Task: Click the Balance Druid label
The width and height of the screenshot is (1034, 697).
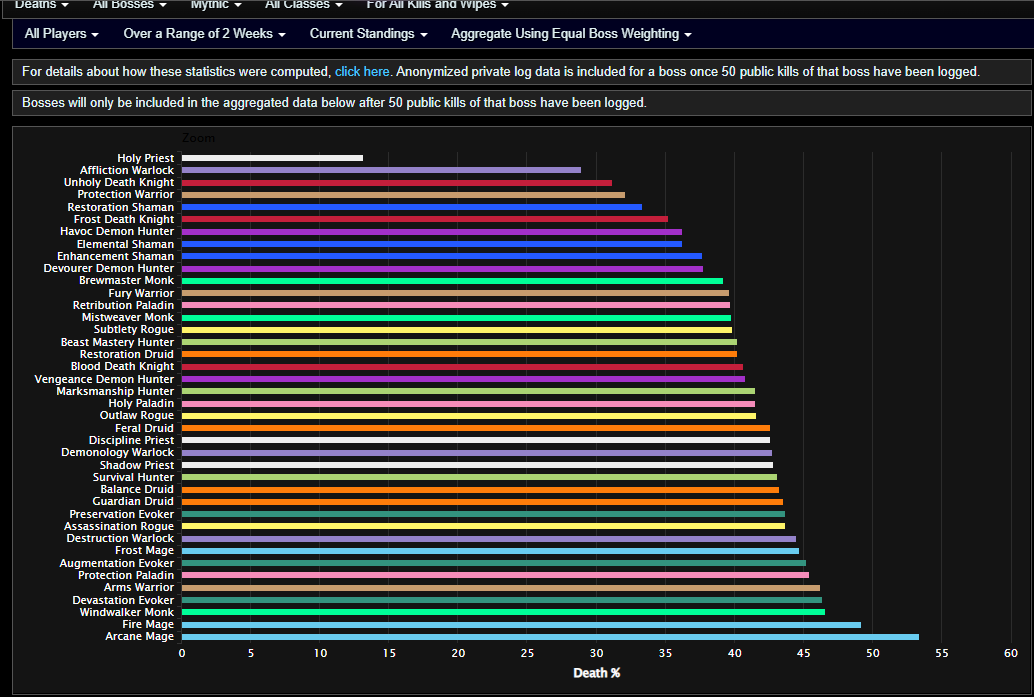Action: (x=137, y=489)
